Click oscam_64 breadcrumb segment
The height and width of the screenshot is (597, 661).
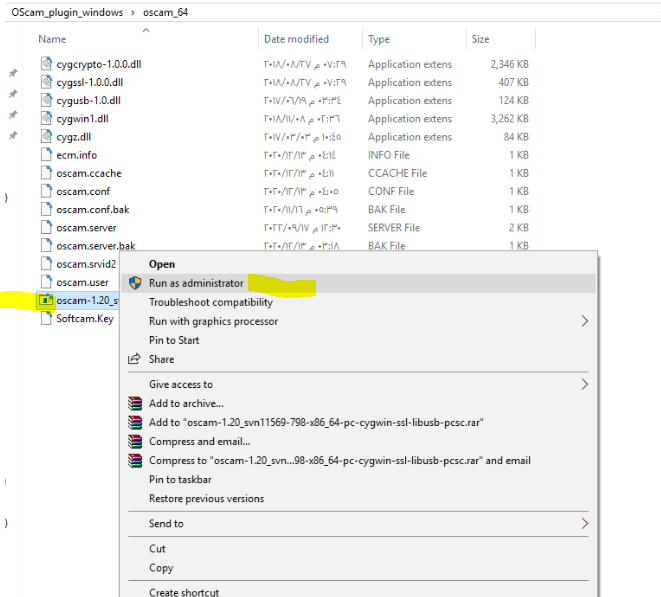tap(165, 12)
